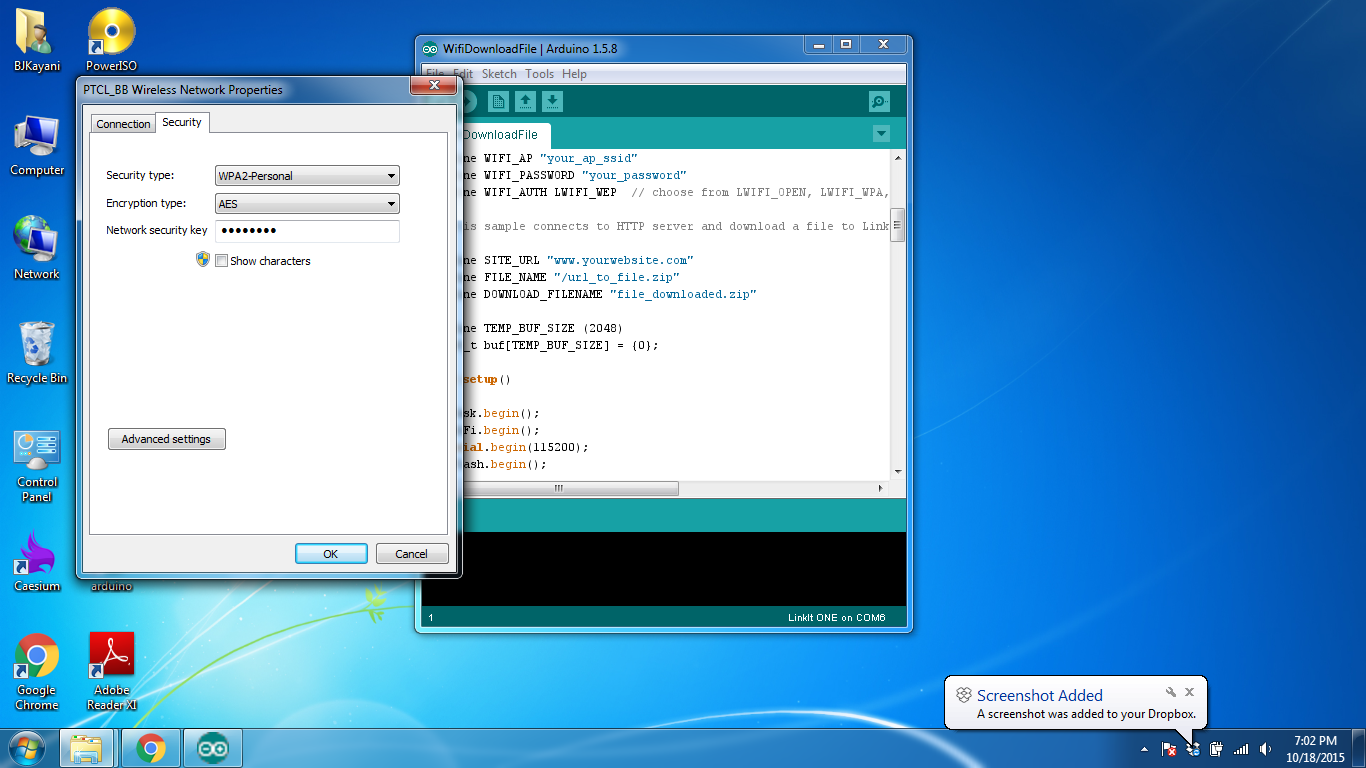Click the volume speaker tray icon
This screenshot has width=1366, height=768.
[x=1265, y=749]
